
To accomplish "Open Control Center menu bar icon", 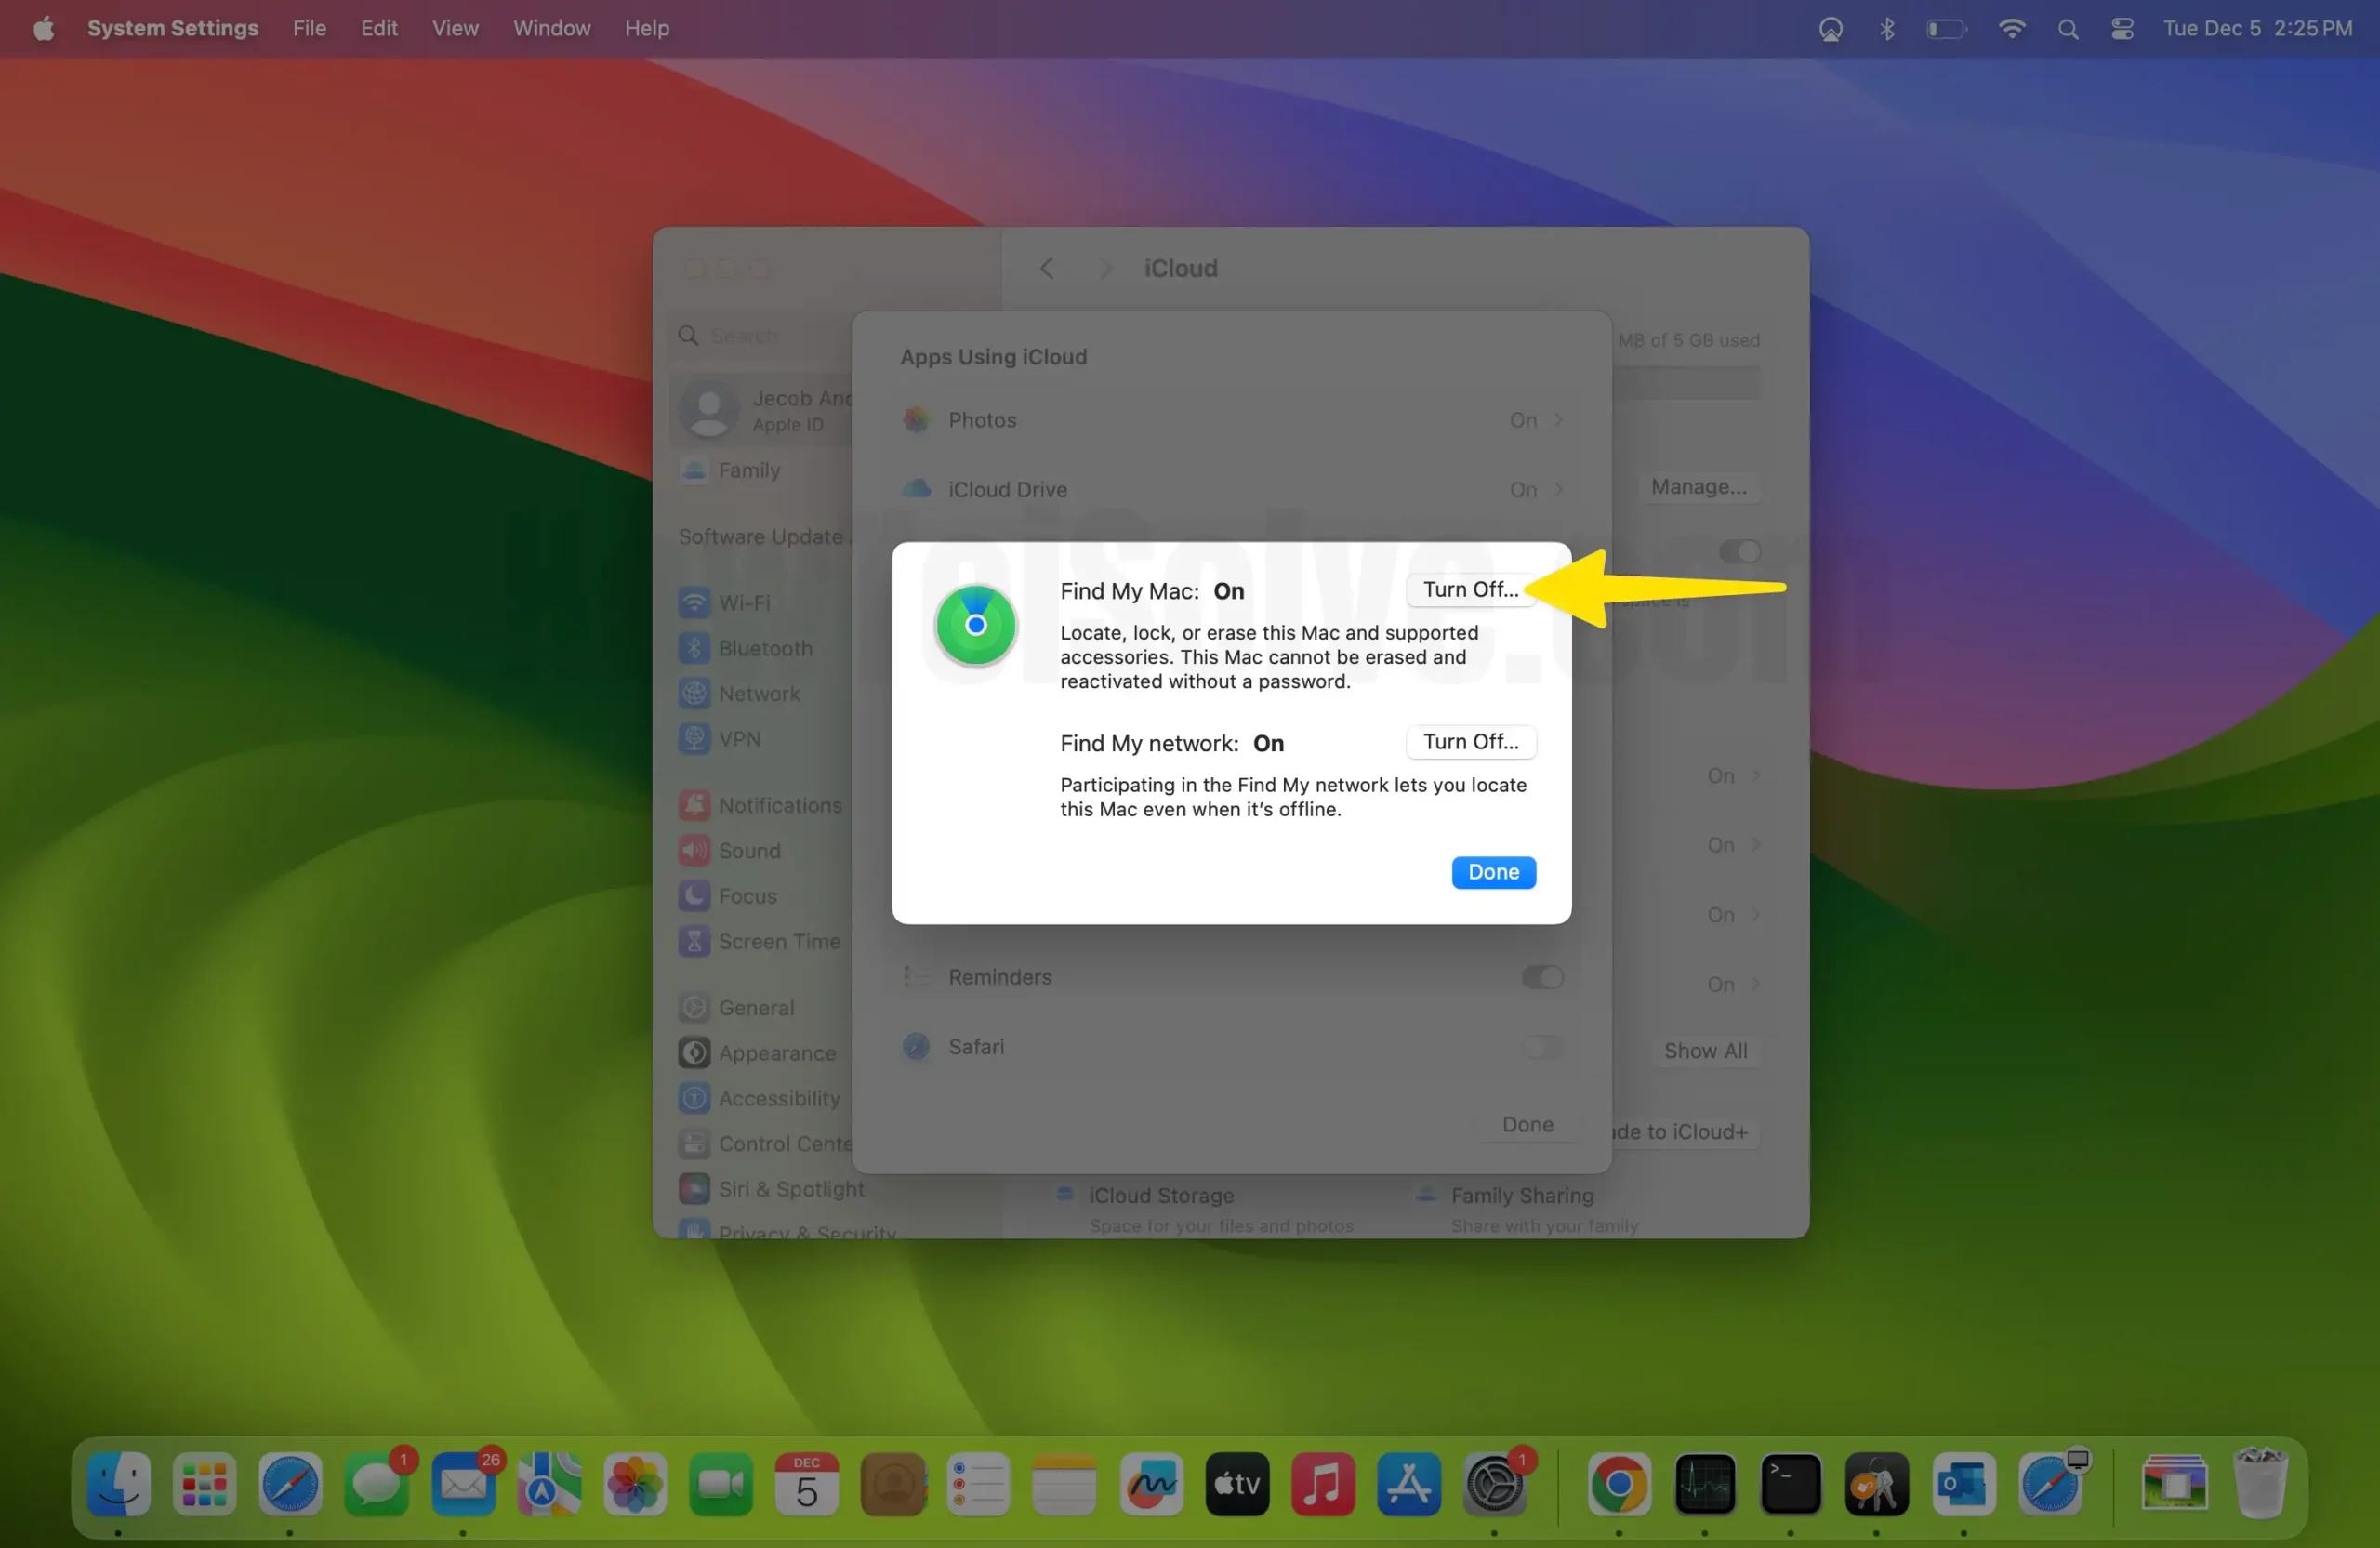I will click(x=2122, y=28).
